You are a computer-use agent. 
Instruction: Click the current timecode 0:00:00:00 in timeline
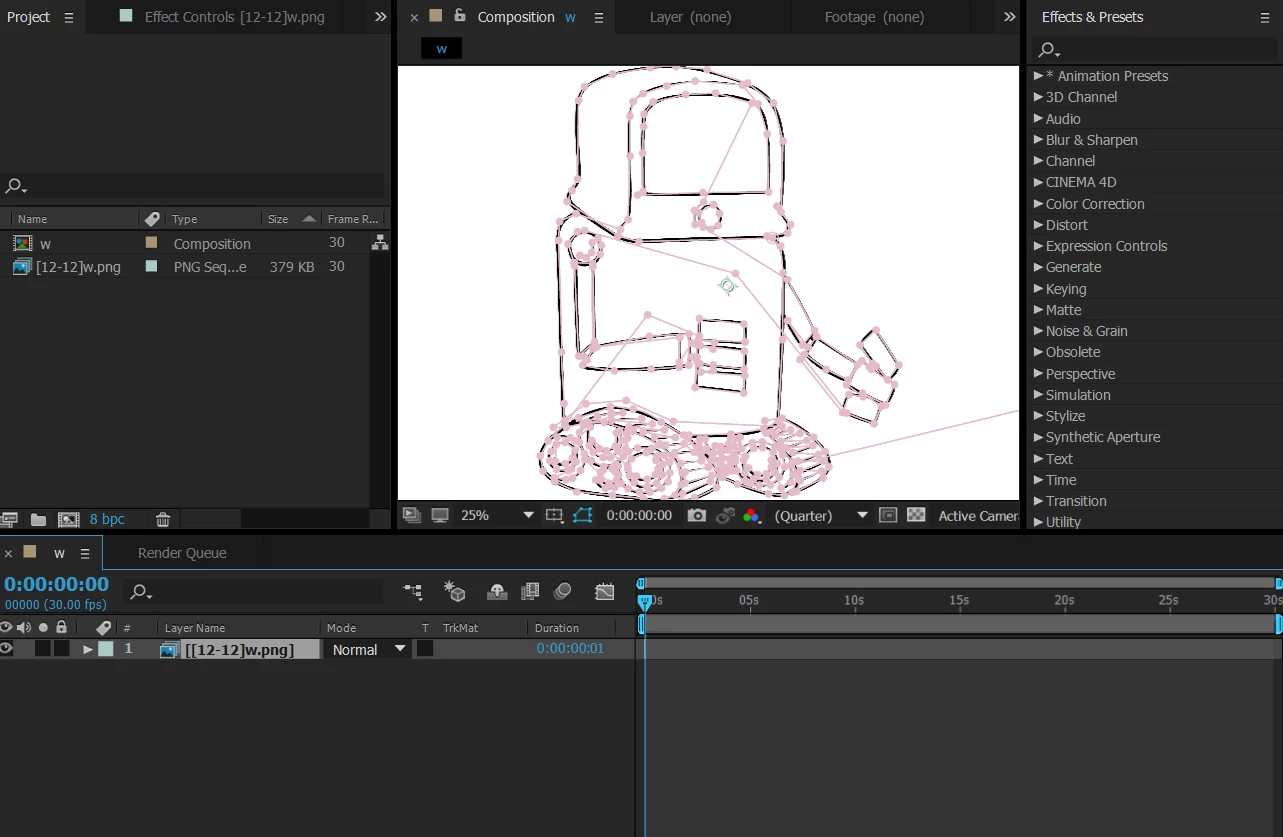click(56, 584)
